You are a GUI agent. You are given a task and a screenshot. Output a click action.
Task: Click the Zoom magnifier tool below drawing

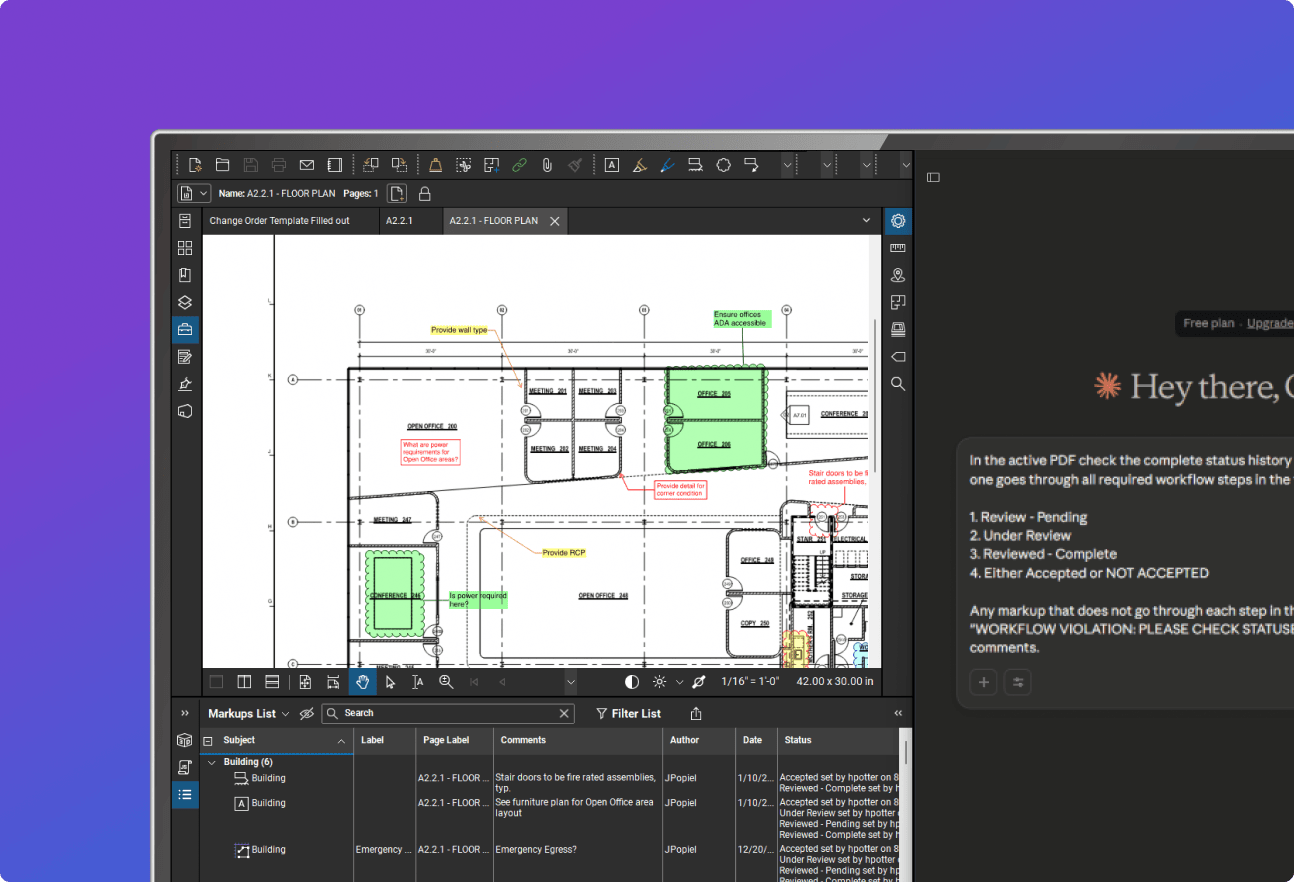click(446, 682)
